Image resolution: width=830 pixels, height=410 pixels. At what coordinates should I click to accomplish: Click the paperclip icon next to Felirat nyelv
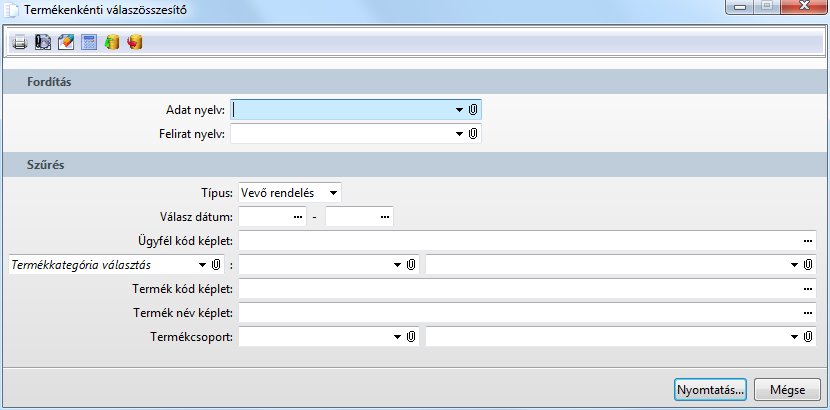click(473, 133)
